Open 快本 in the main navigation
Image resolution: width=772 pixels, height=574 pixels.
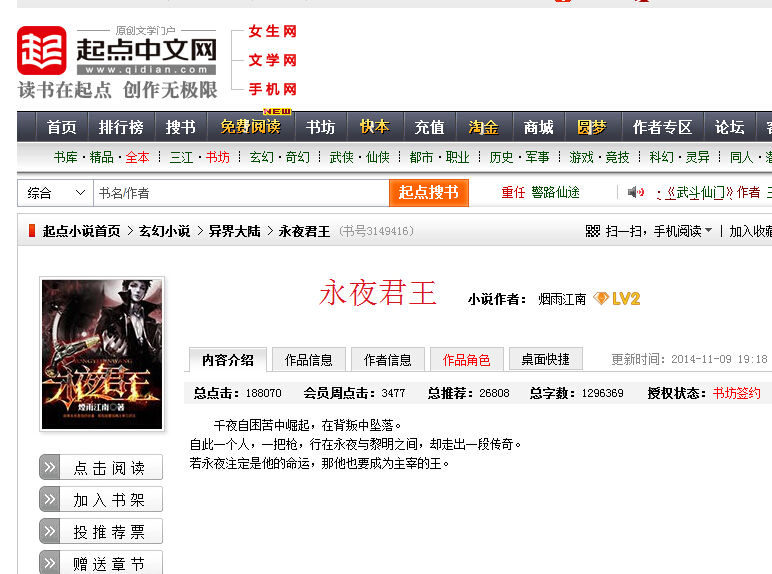[375, 127]
